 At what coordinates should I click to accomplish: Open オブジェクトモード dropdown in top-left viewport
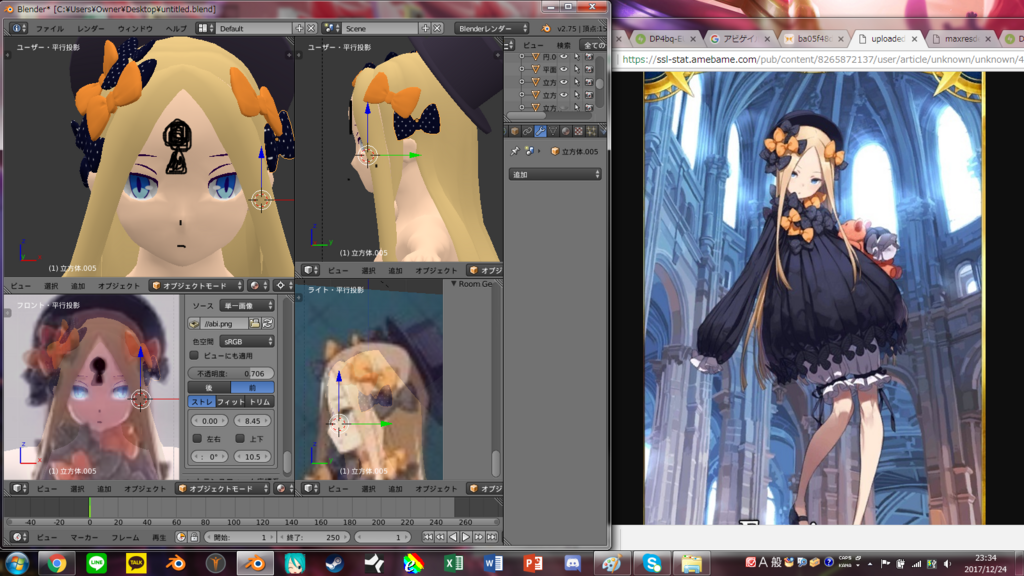point(196,285)
